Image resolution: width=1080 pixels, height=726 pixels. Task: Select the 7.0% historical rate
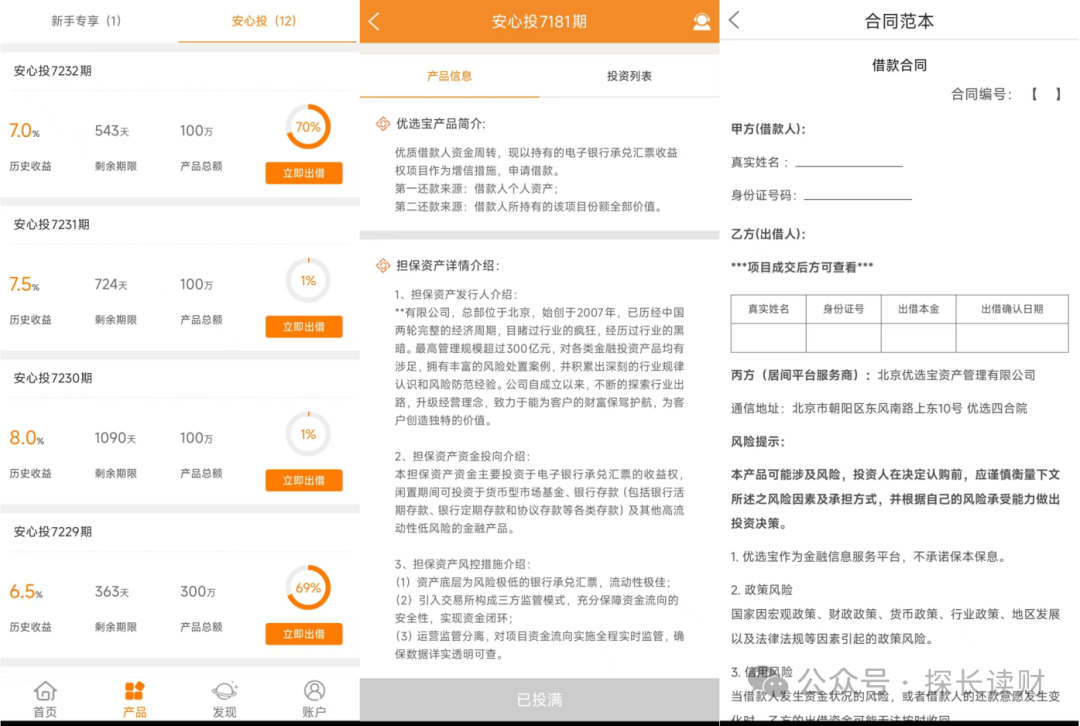[24, 130]
